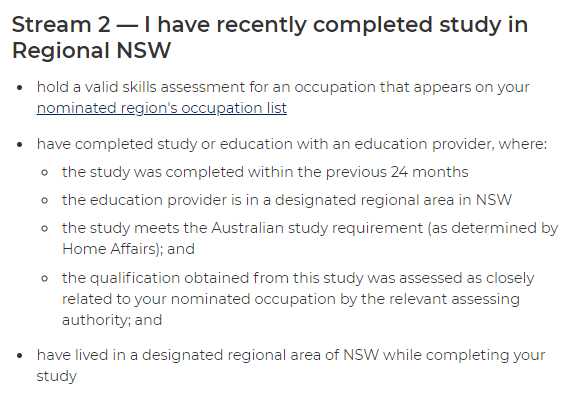The height and width of the screenshot is (394, 577).
Task: Click 'have completed study or education' line
Action: pyautogui.click(x=292, y=144)
